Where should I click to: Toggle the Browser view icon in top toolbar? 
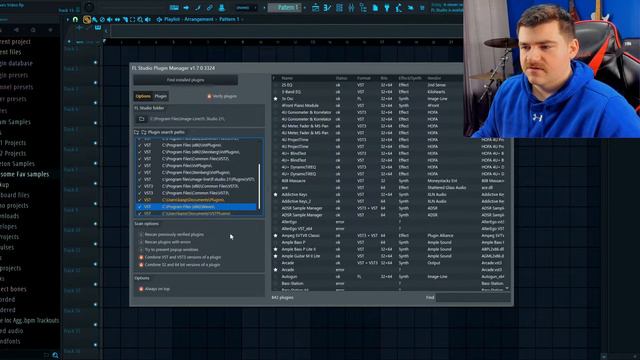click(x=363, y=8)
